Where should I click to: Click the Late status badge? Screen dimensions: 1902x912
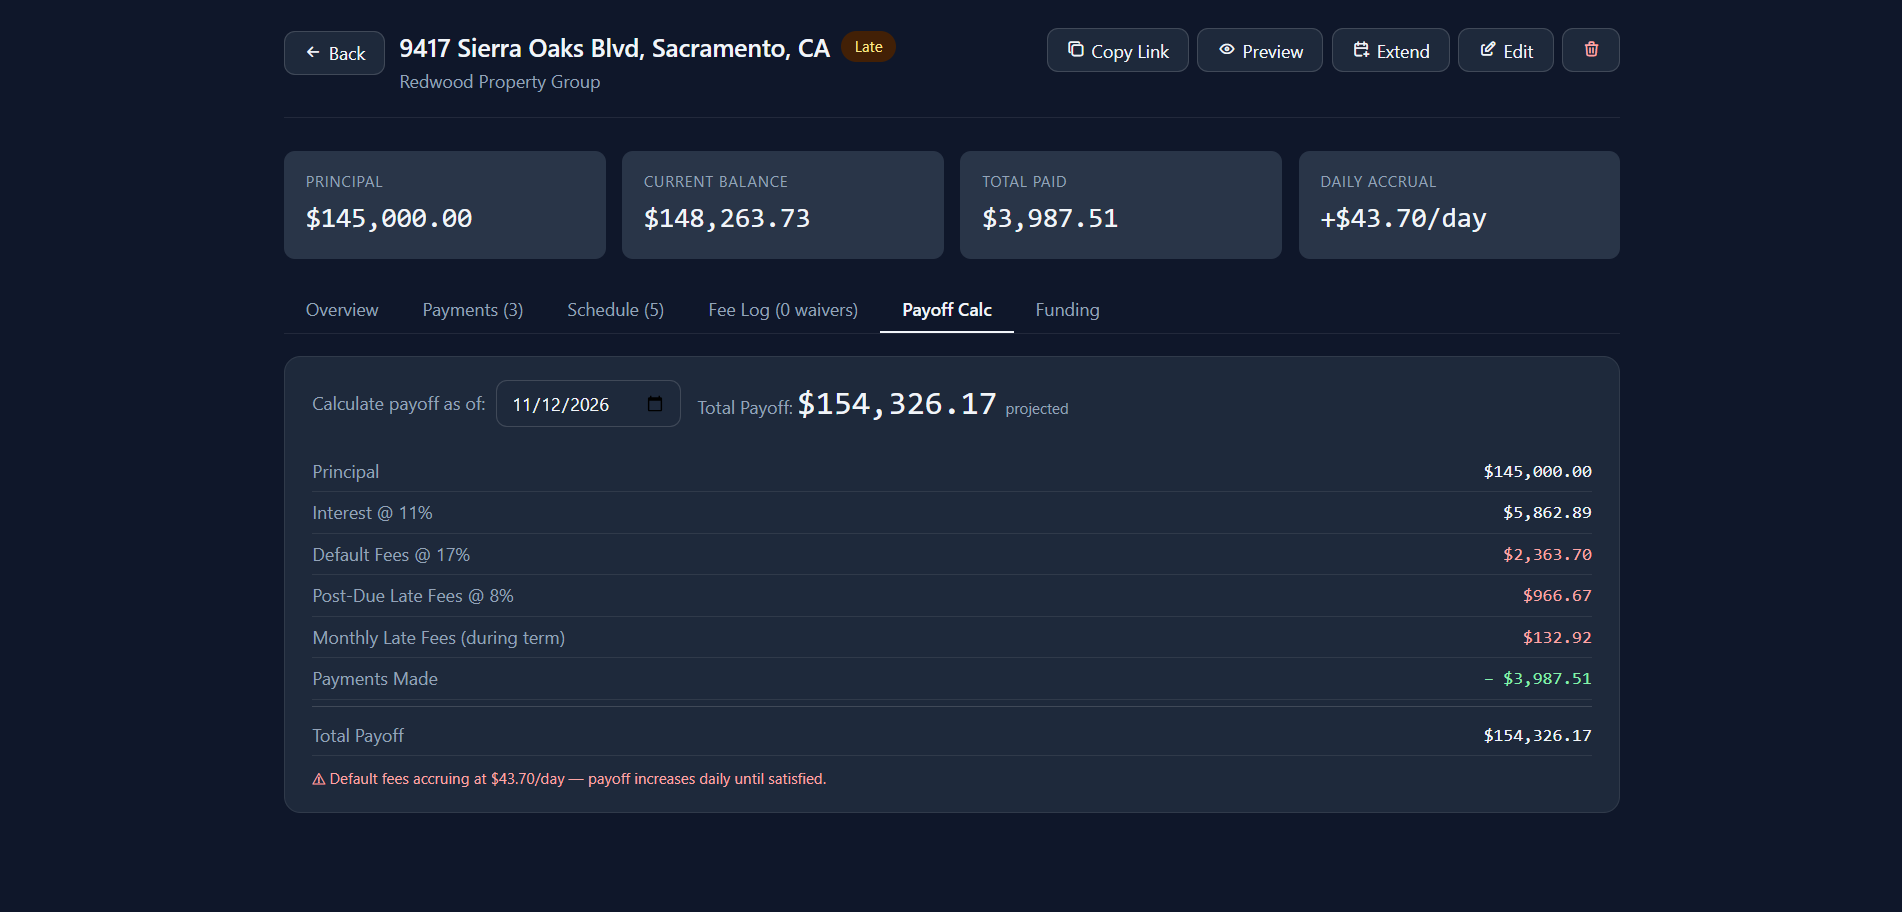868,47
